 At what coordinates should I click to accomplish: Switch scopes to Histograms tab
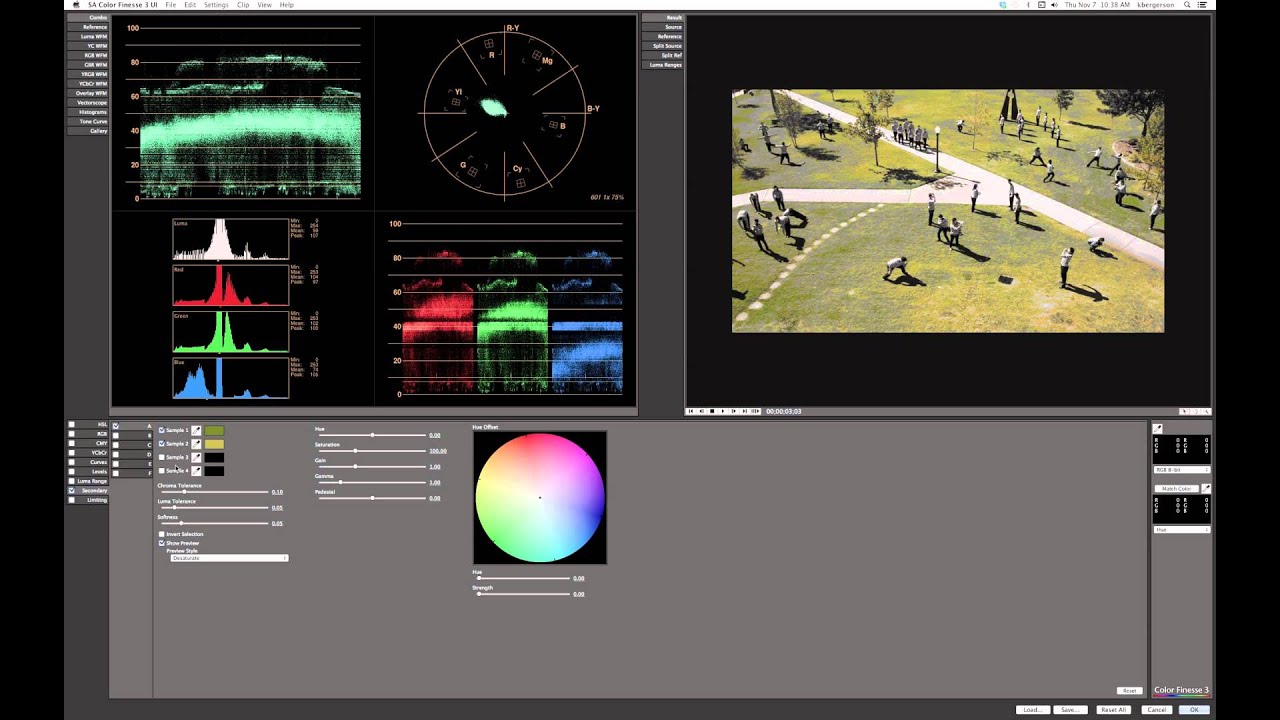(x=87, y=112)
